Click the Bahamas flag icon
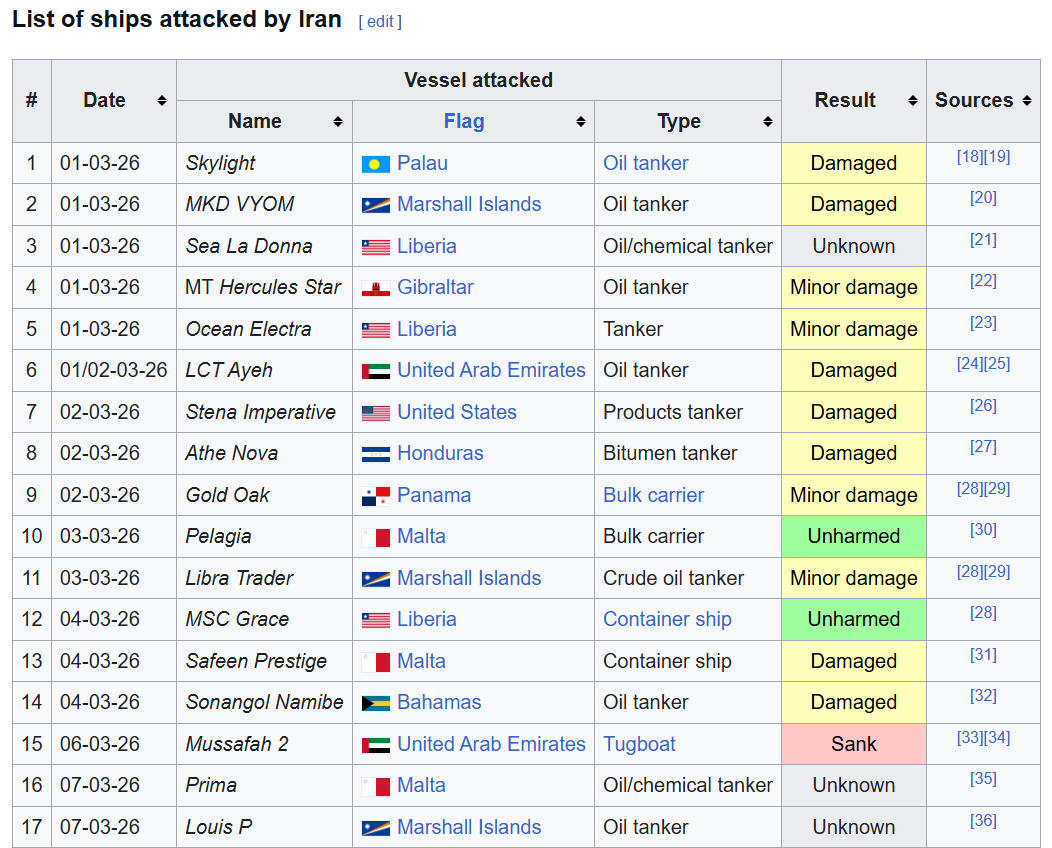This screenshot has height=848, width=1052. click(x=376, y=703)
